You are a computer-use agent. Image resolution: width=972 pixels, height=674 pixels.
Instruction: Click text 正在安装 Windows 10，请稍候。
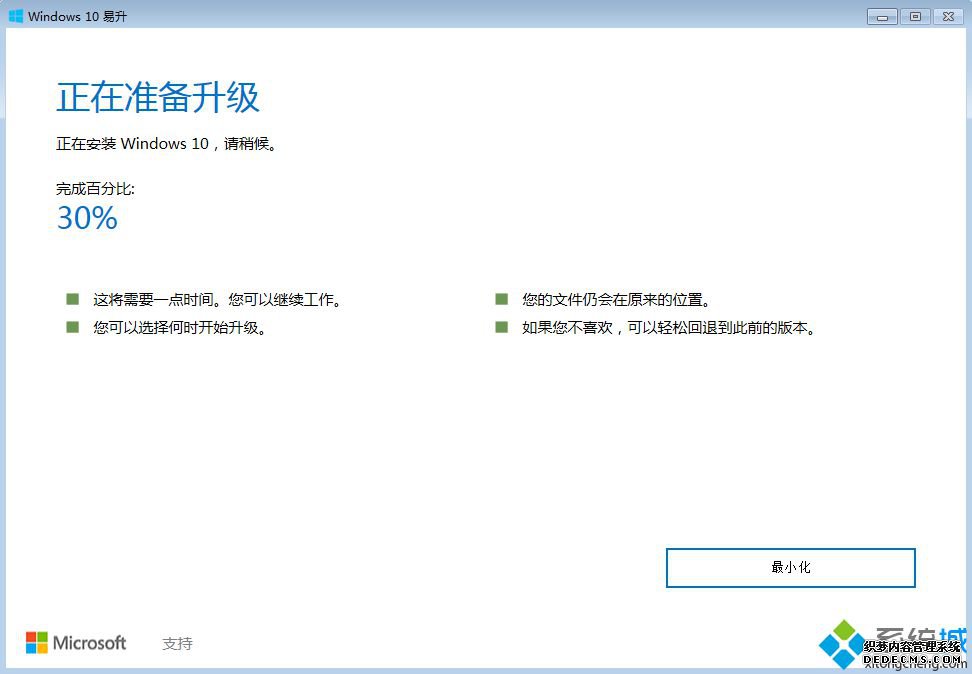166,144
